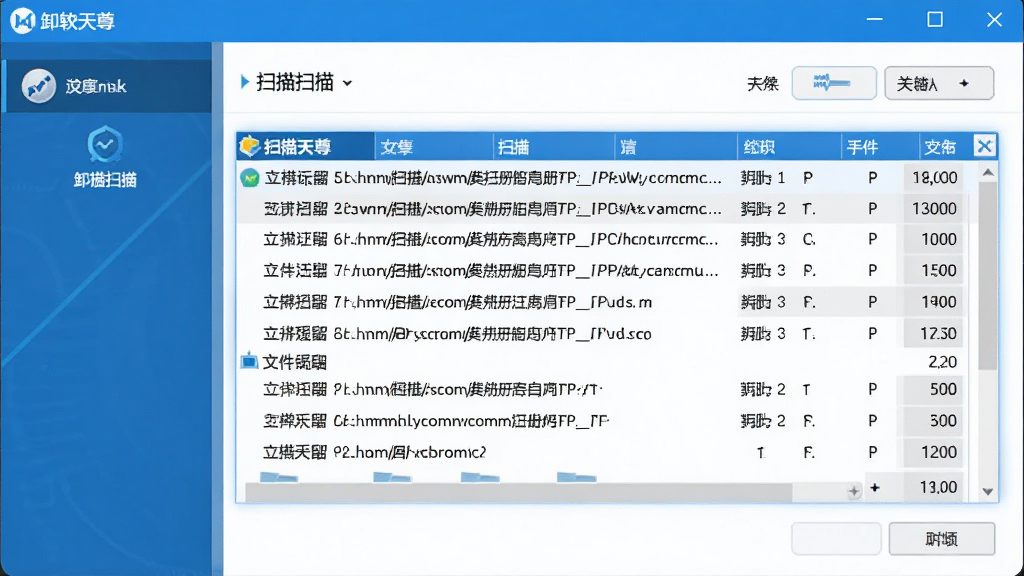
Task: Click the grey plus icon ending the horizontal scrollbar
Action: pyautogui.click(x=854, y=491)
